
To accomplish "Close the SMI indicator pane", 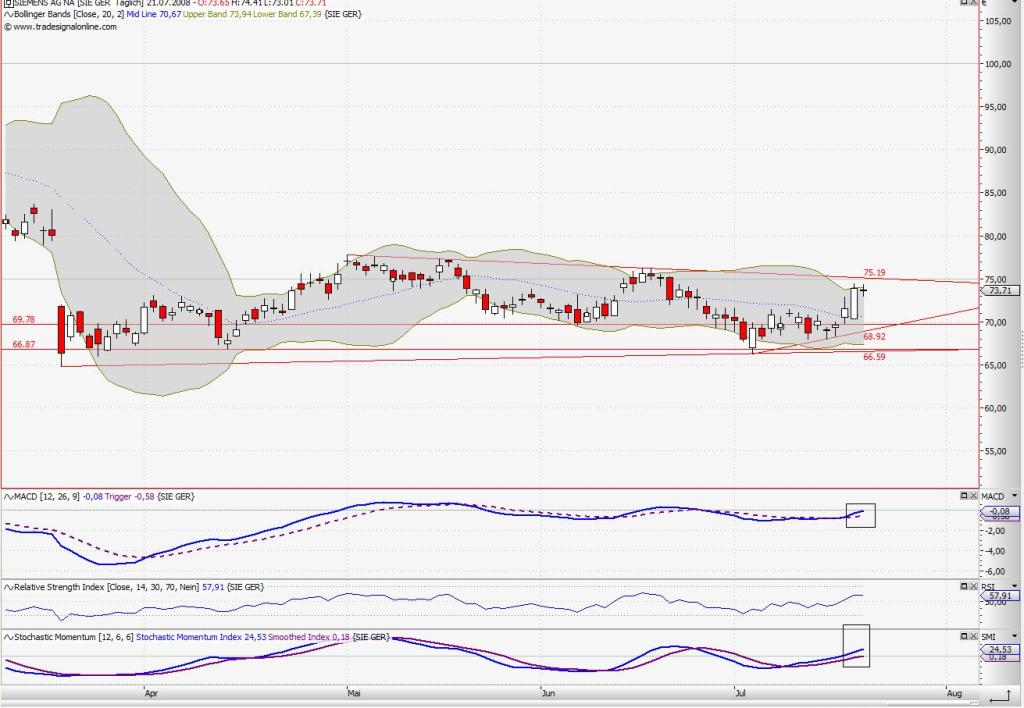I will pos(973,636).
